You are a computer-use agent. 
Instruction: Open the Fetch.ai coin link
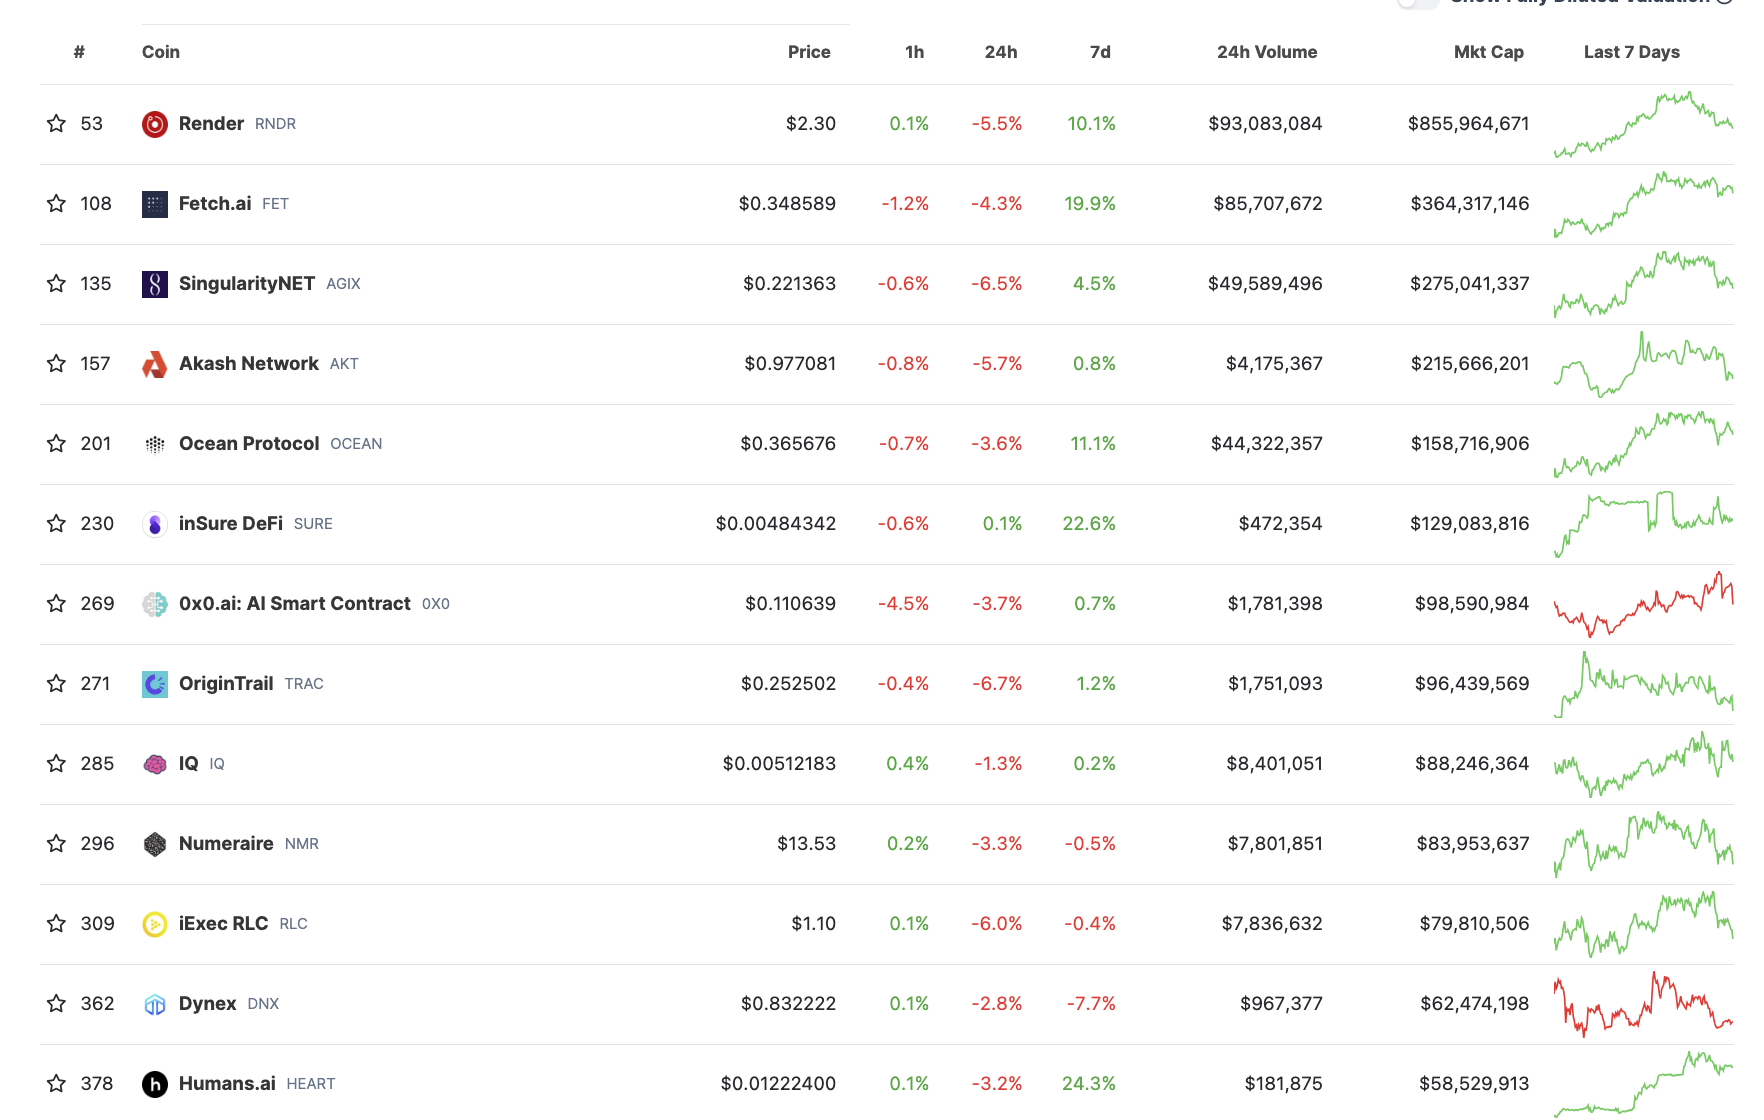[x=215, y=203]
